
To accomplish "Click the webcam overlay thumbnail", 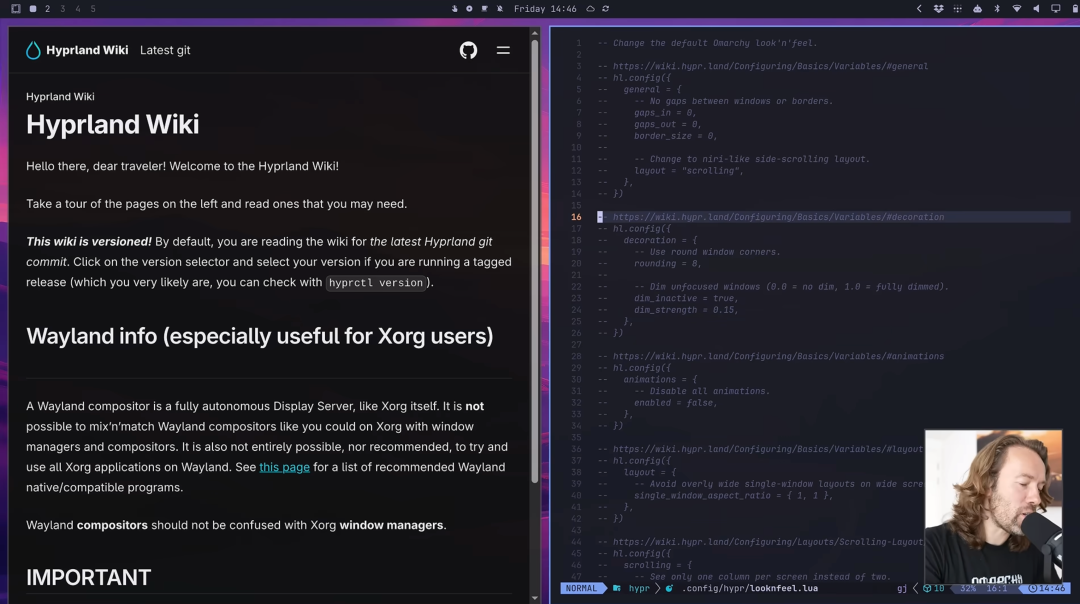I will coord(993,507).
